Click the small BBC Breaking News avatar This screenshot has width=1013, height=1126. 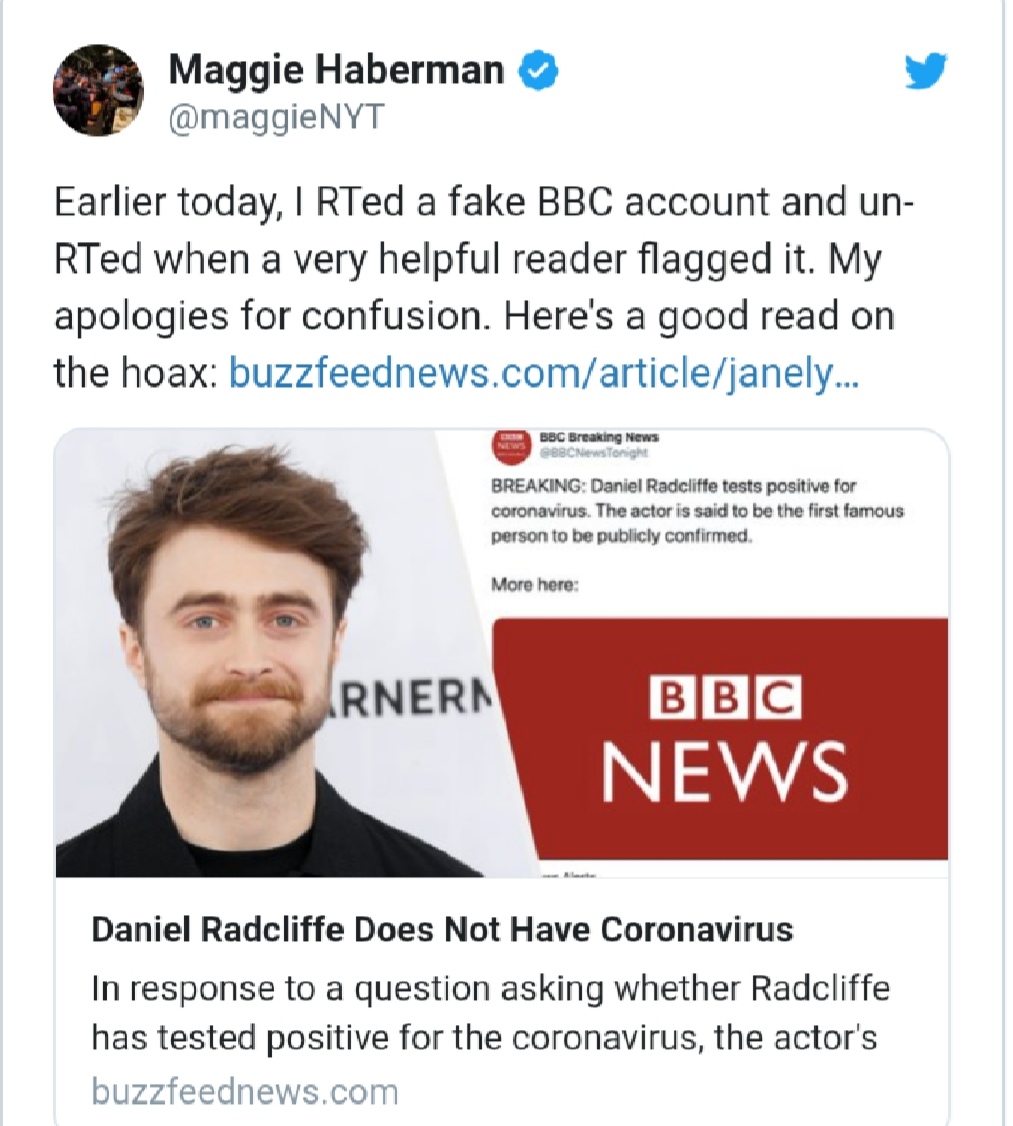tap(511, 445)
